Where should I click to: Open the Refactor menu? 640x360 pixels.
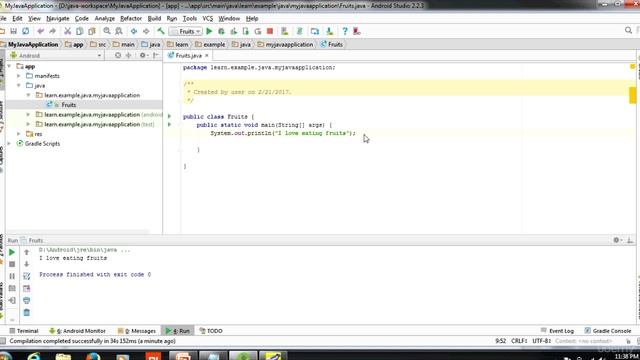[131, 19]
